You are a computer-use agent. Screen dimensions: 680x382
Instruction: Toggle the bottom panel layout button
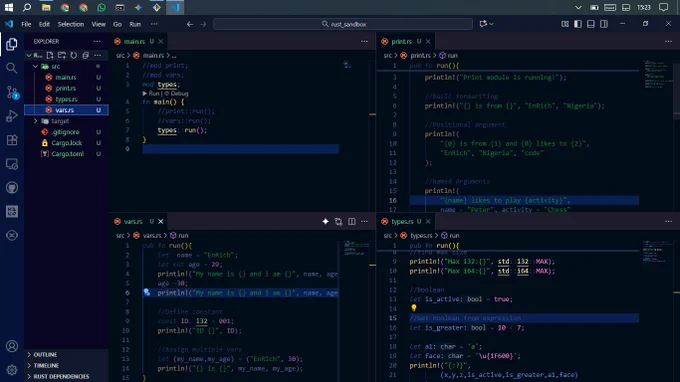[591, 24]
